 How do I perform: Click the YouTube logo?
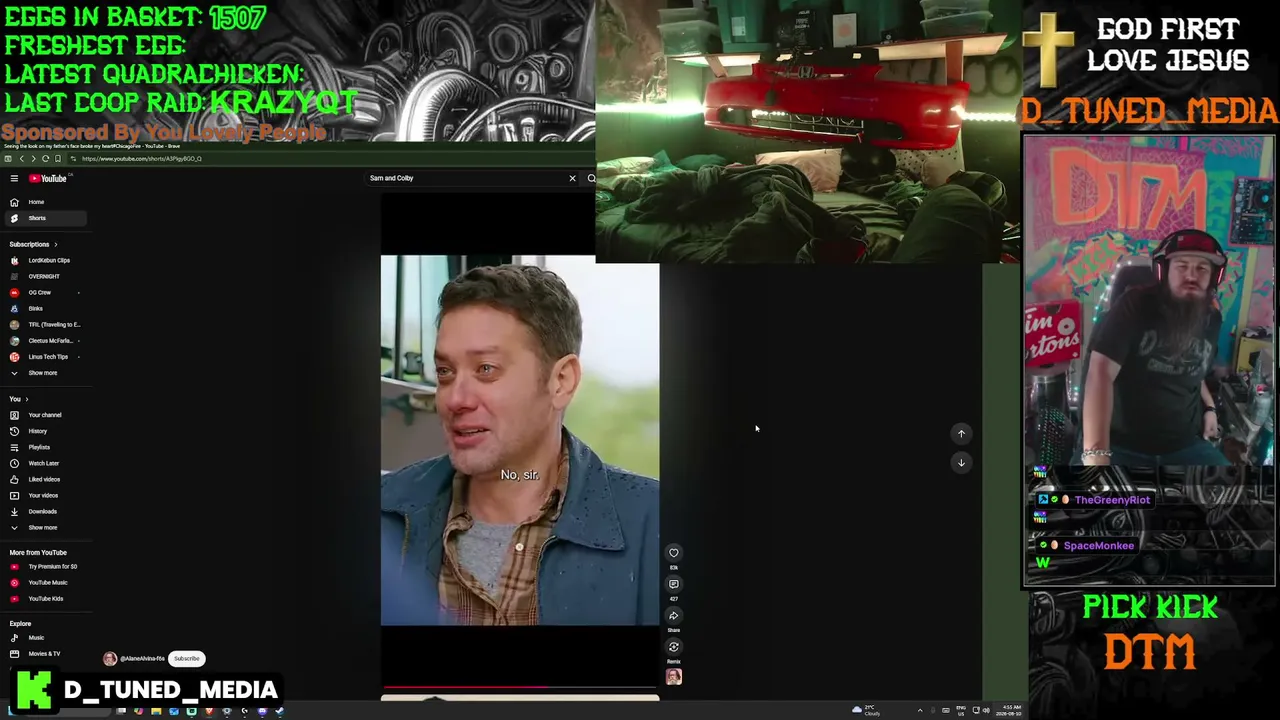click(x=47, y=178)
